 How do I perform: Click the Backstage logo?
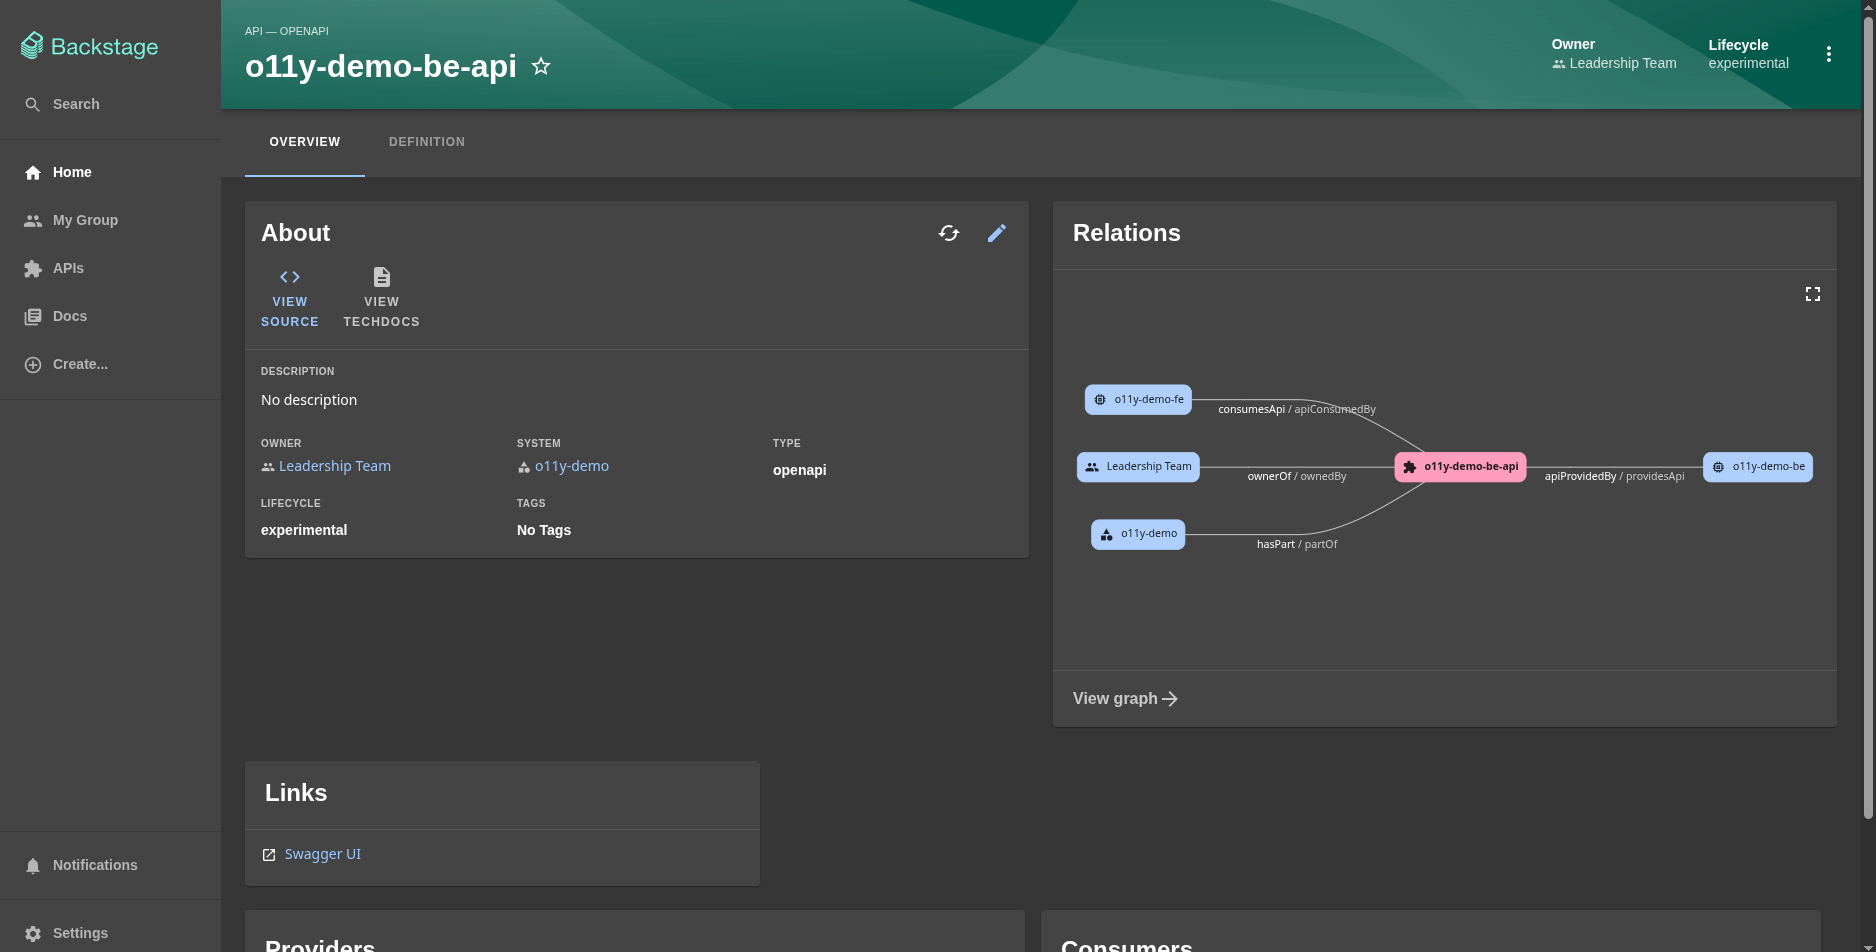(x=90, y=46)
